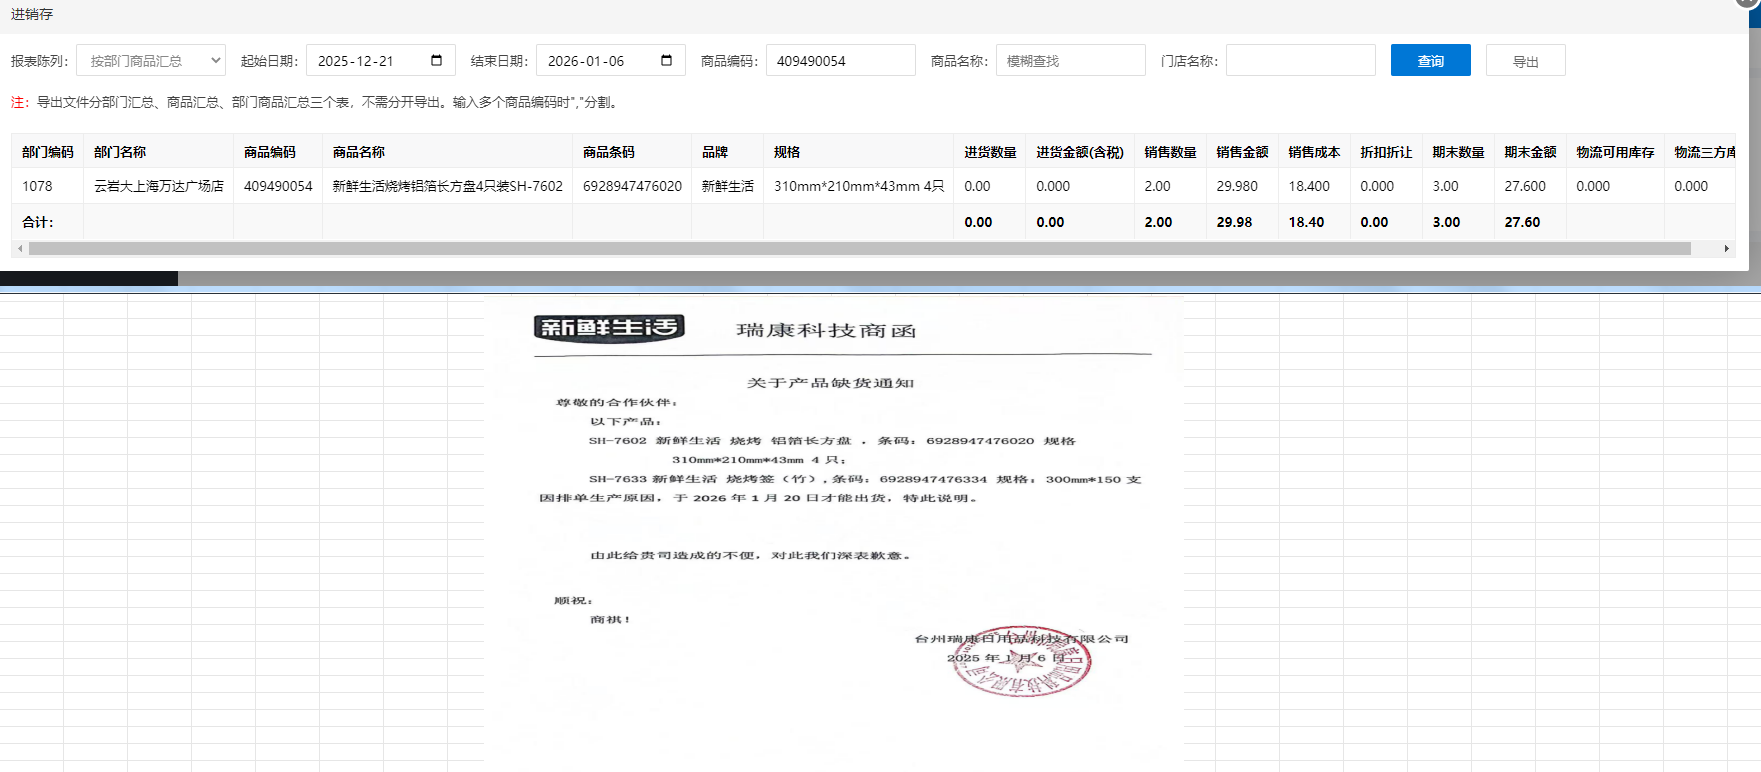The height and width of the screenshot is (772, 1761).
Task: Click the red company stamp on the letter
Action: (1022, 662)
